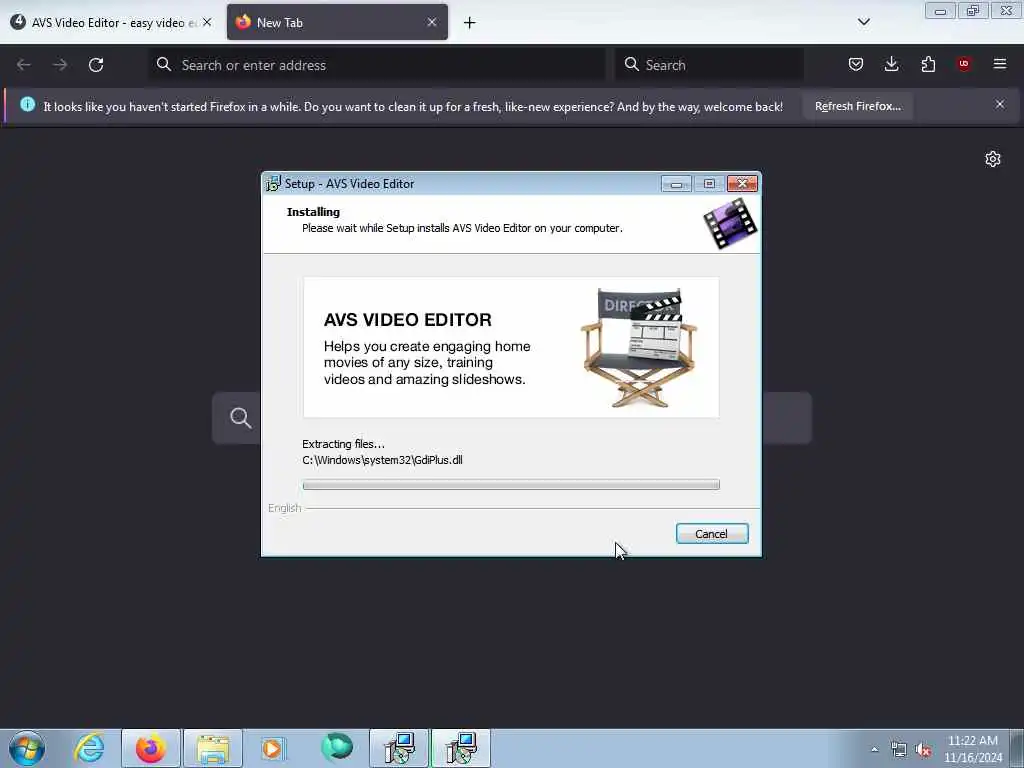Viewport: 1024px width, 768px height.
Task: Open the Windows Start menu orb
Action: pyautogui.click(x=27, y=748)
